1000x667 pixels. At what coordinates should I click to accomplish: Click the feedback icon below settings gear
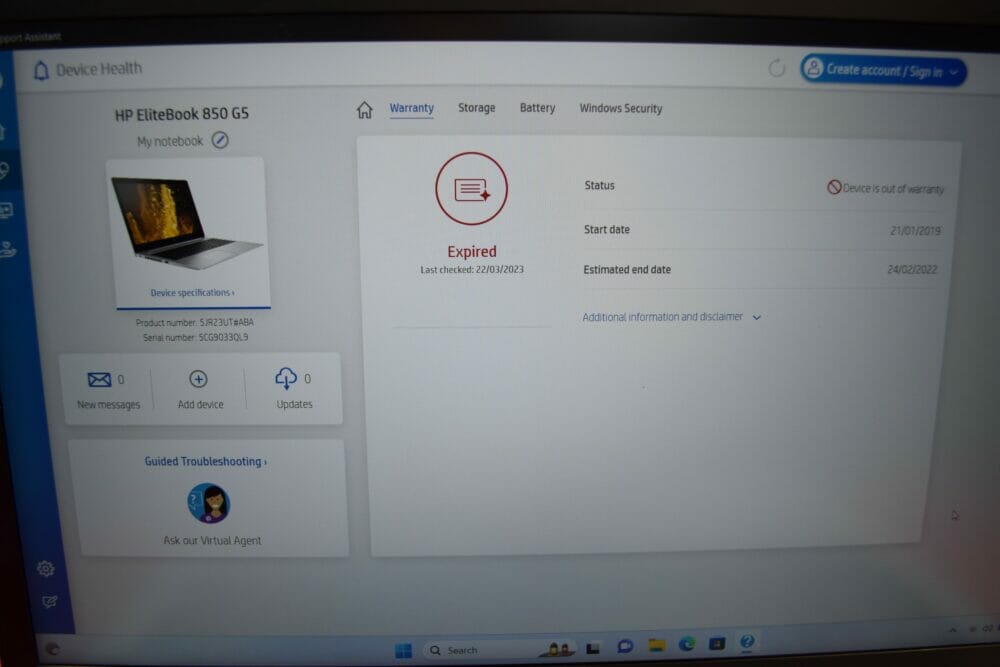tap(49, 602)
